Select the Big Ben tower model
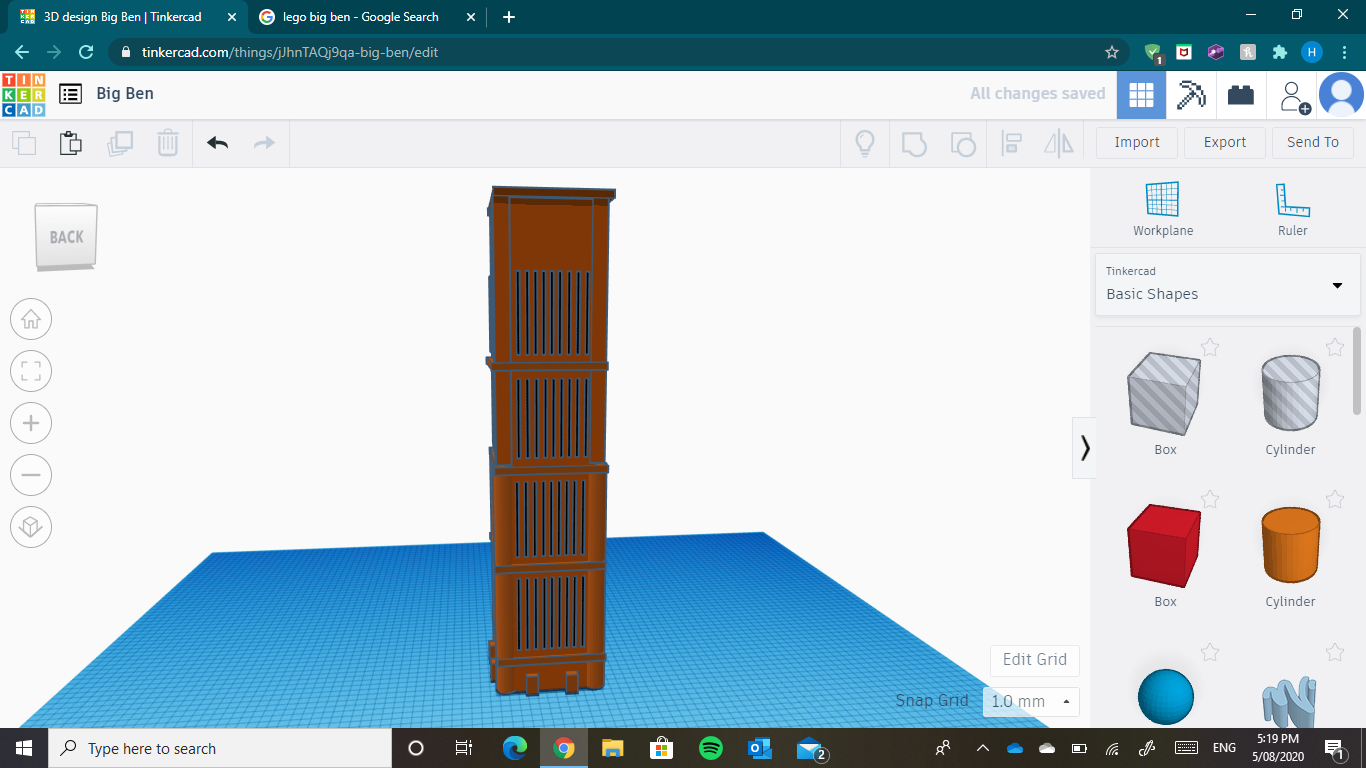This screenshot has width=1366, height=768. tap(549, 440)
